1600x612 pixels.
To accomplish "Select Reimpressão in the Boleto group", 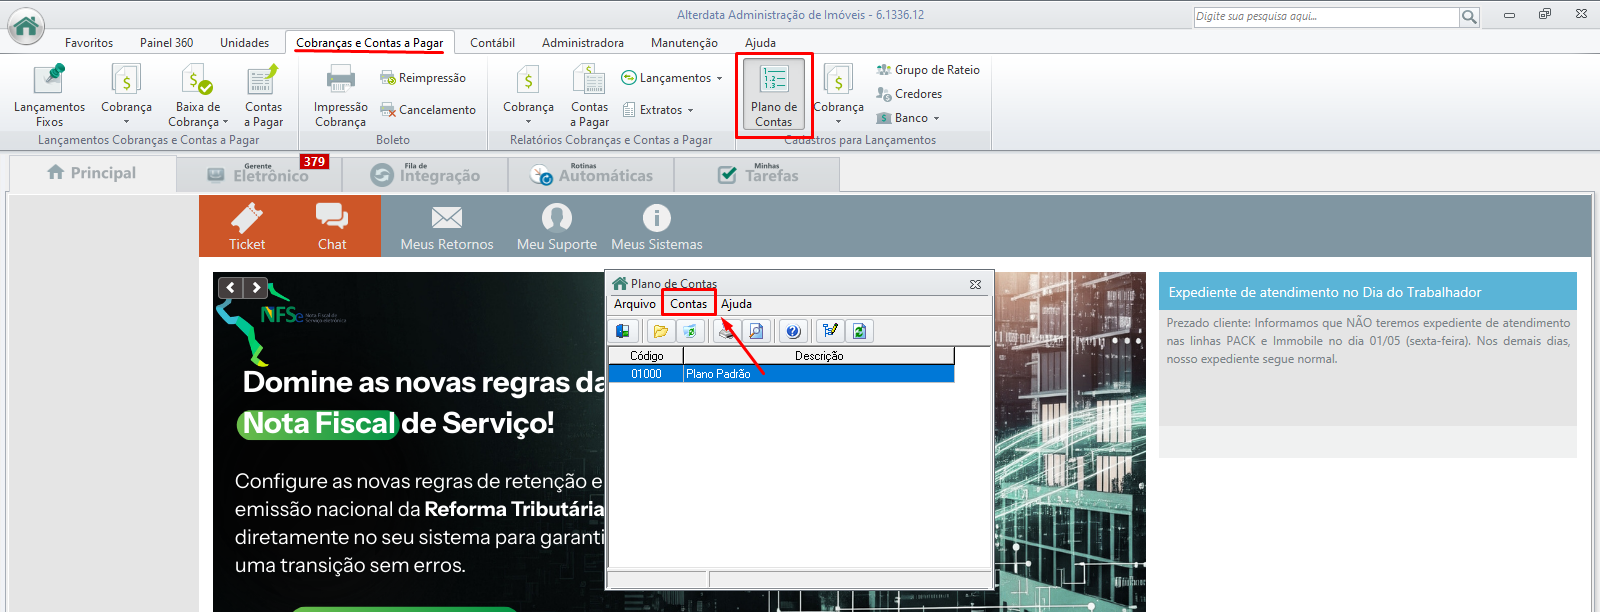I will coord(423,78).
